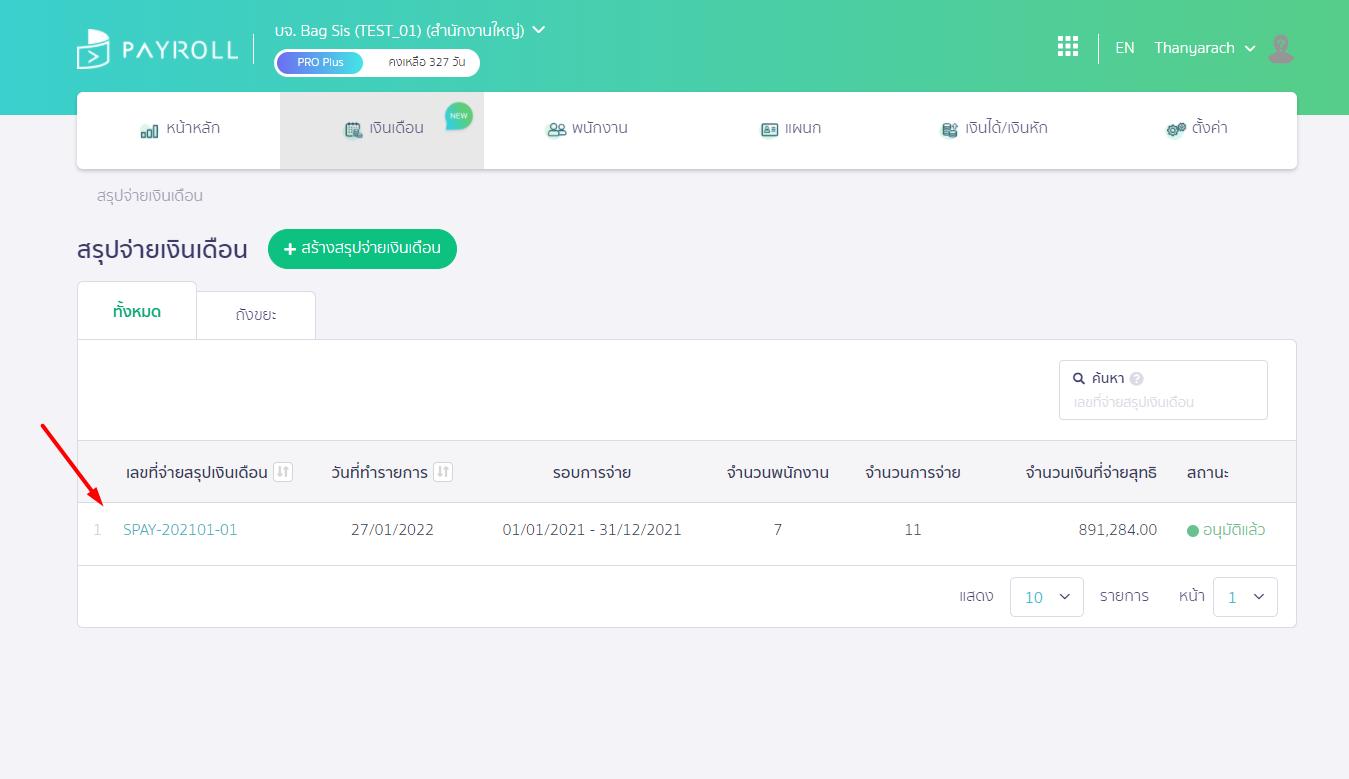The width and height of the screenshot is (1349, 779).
Task: Click the income/deduction tab icon
Action: (x=950, y=130)
